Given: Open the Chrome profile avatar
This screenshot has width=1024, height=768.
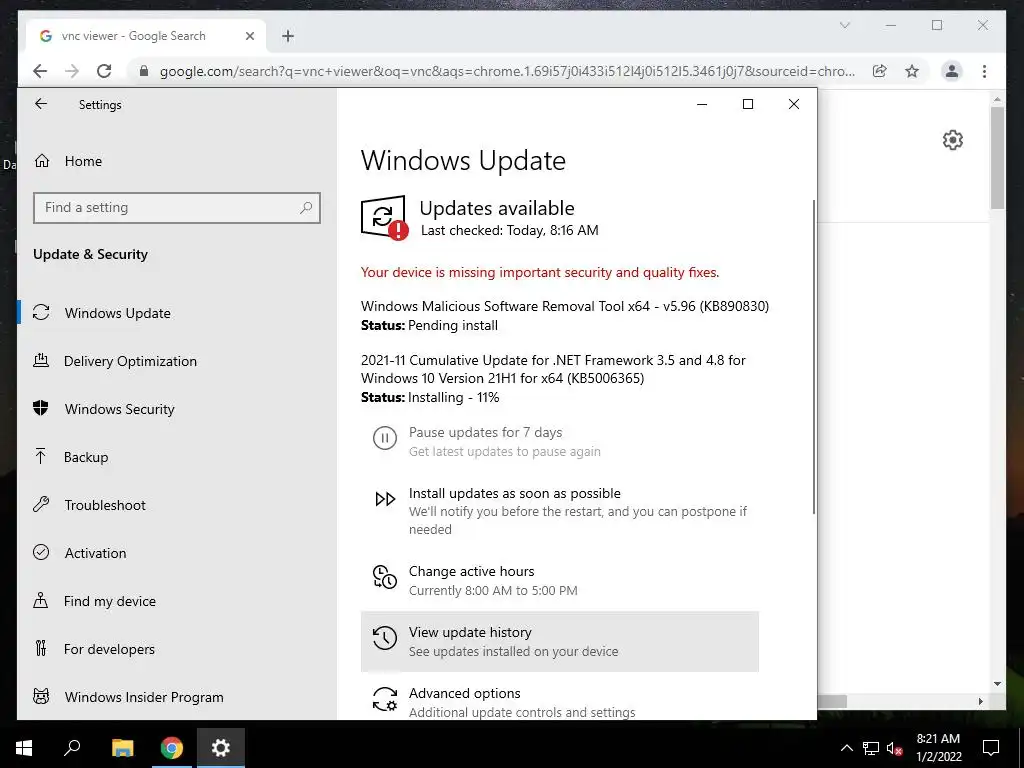Looking at the screenshot, I should point(952,71).
